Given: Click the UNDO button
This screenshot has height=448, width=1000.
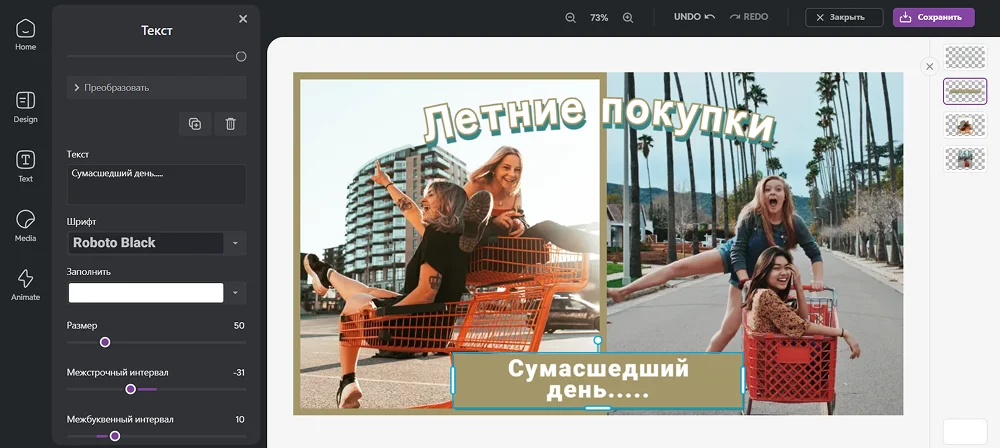Looking at the screenshot, I should pos(694,17).
